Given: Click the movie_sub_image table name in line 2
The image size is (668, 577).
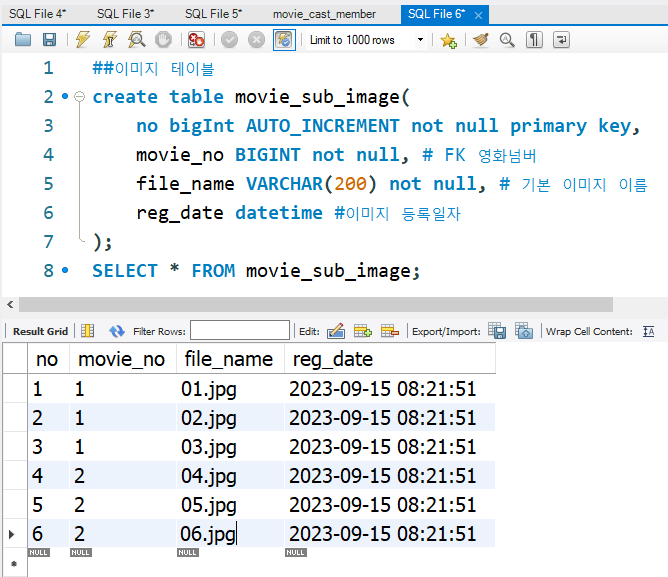Looking at the screenshot, I should (317, 97).
